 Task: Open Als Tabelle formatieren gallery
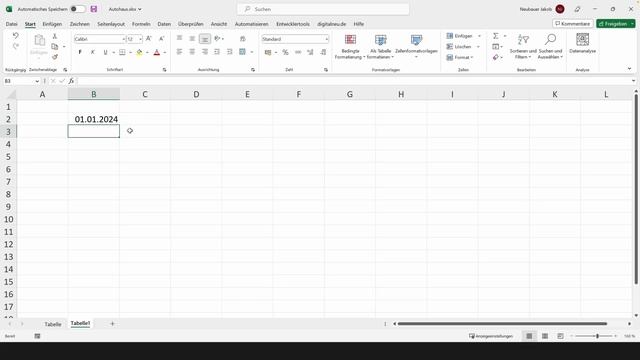point(380,47)
